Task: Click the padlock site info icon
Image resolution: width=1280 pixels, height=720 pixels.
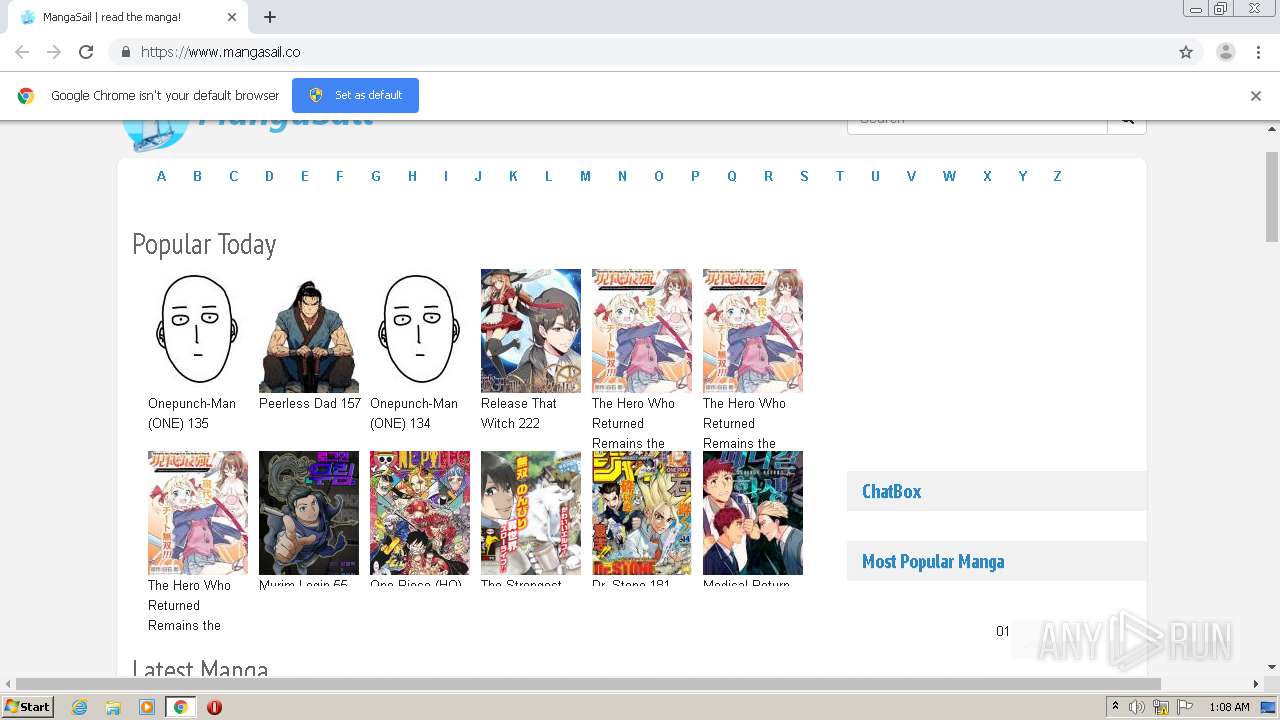Action: coord(125,52)
